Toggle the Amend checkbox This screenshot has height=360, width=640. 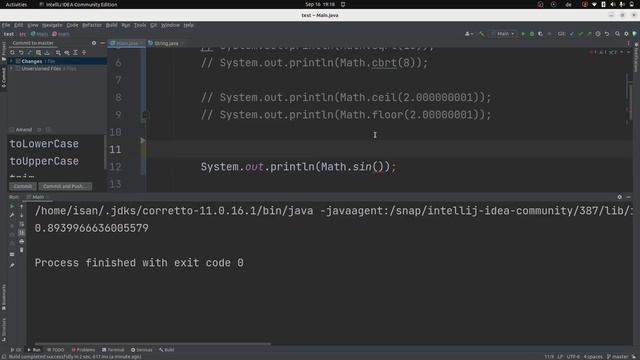pyautogui.click(x=12, y=130)
